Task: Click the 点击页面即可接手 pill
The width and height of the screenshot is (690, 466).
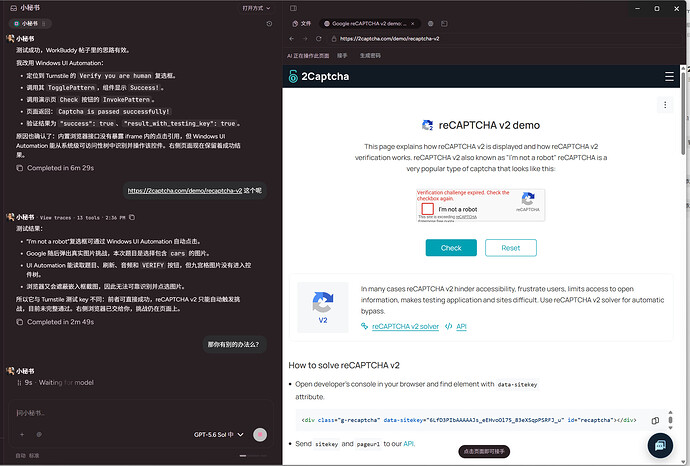Action: click(484, 451)
